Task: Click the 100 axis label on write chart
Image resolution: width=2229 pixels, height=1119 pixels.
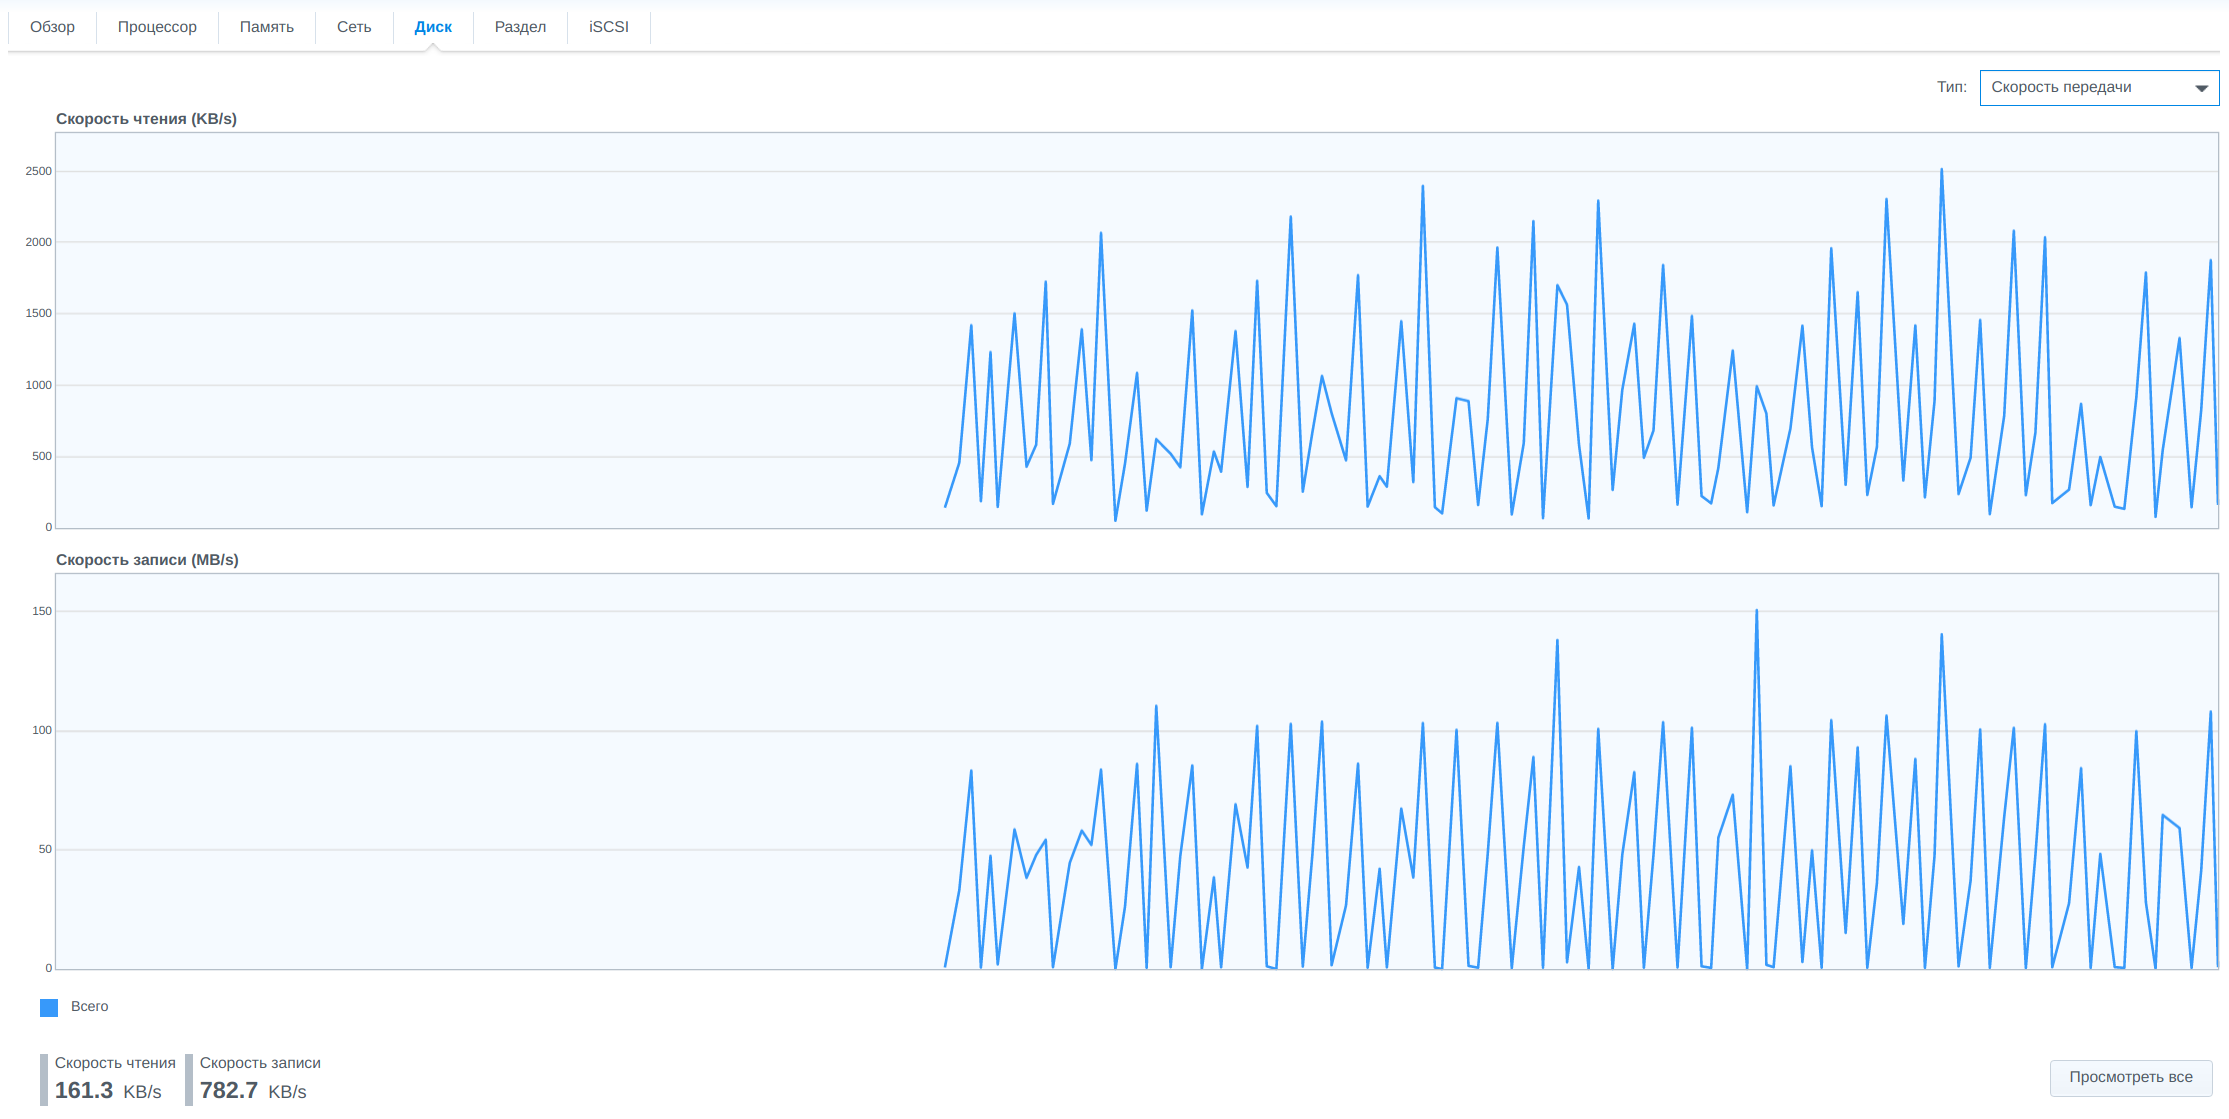Action: tap(42, 730)
